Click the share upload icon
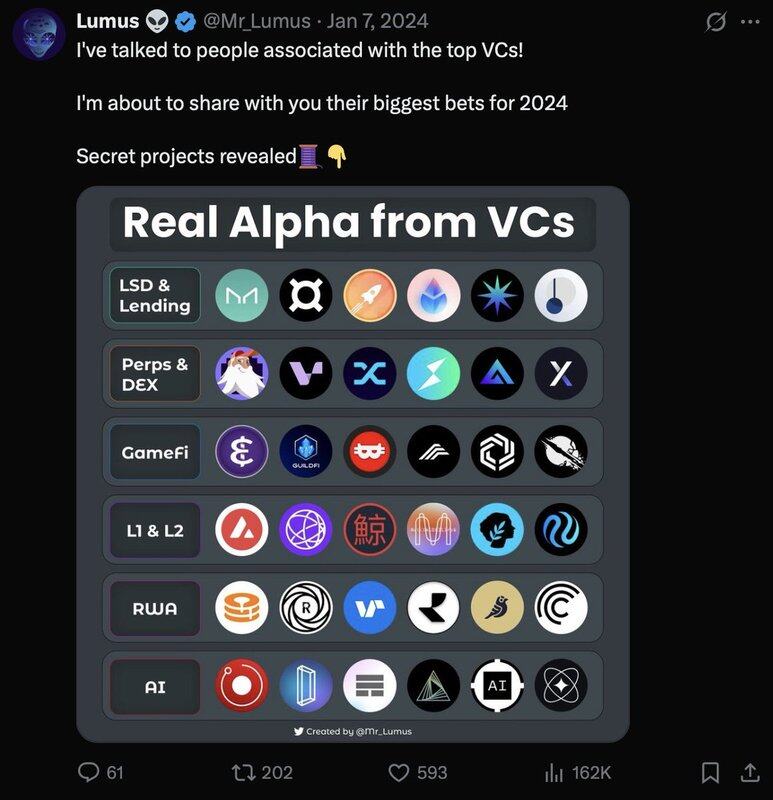This screenshot has height=800, width=773. [x=748, y=772]
